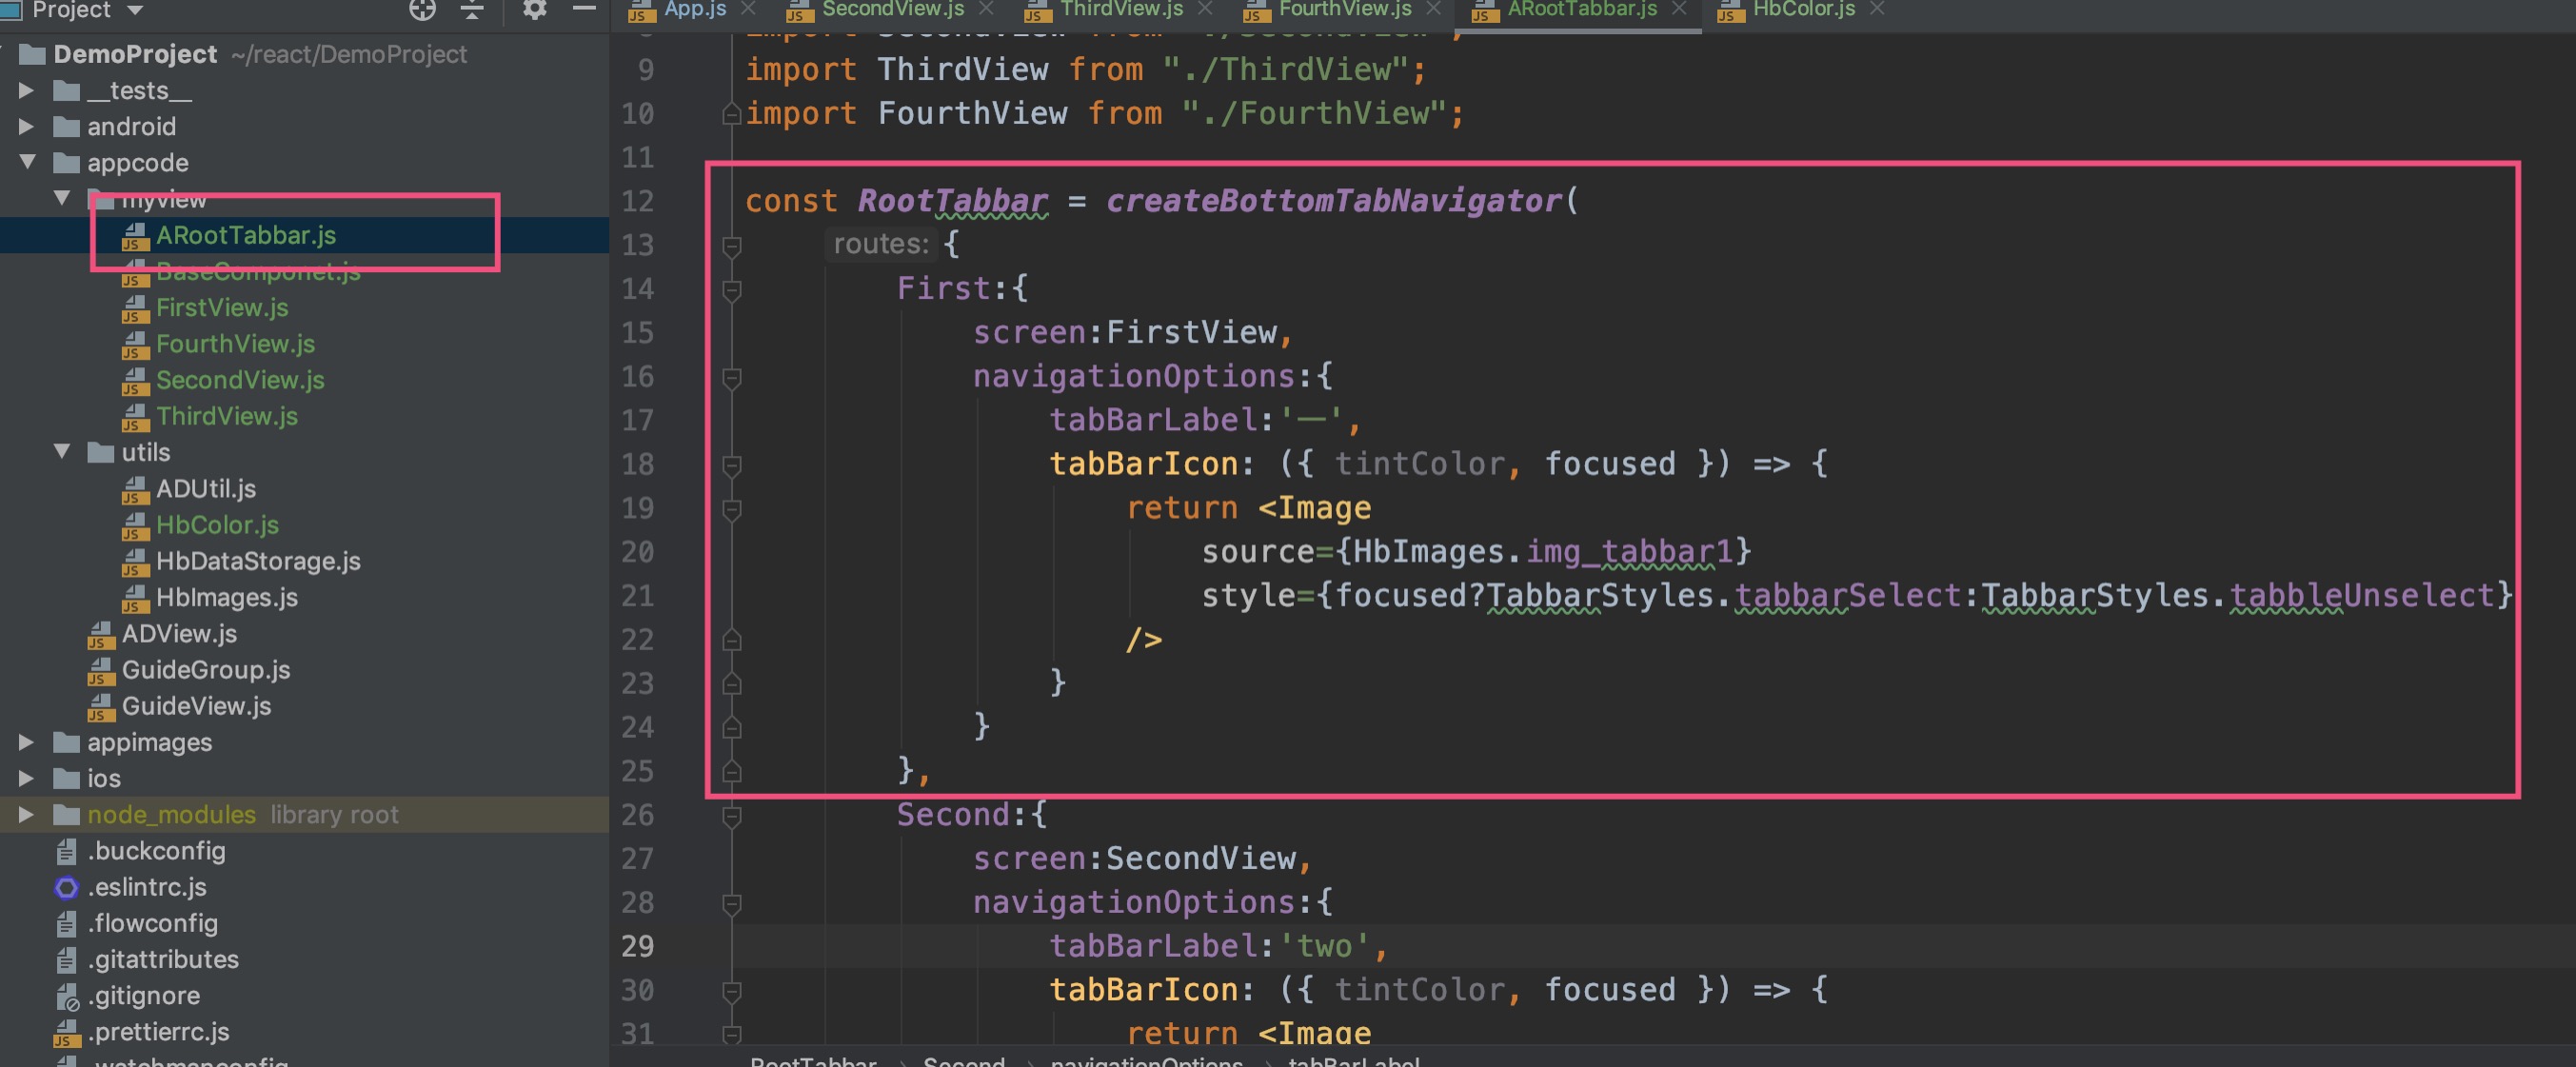Click the fold marker on line 18

tap(732, 465)
